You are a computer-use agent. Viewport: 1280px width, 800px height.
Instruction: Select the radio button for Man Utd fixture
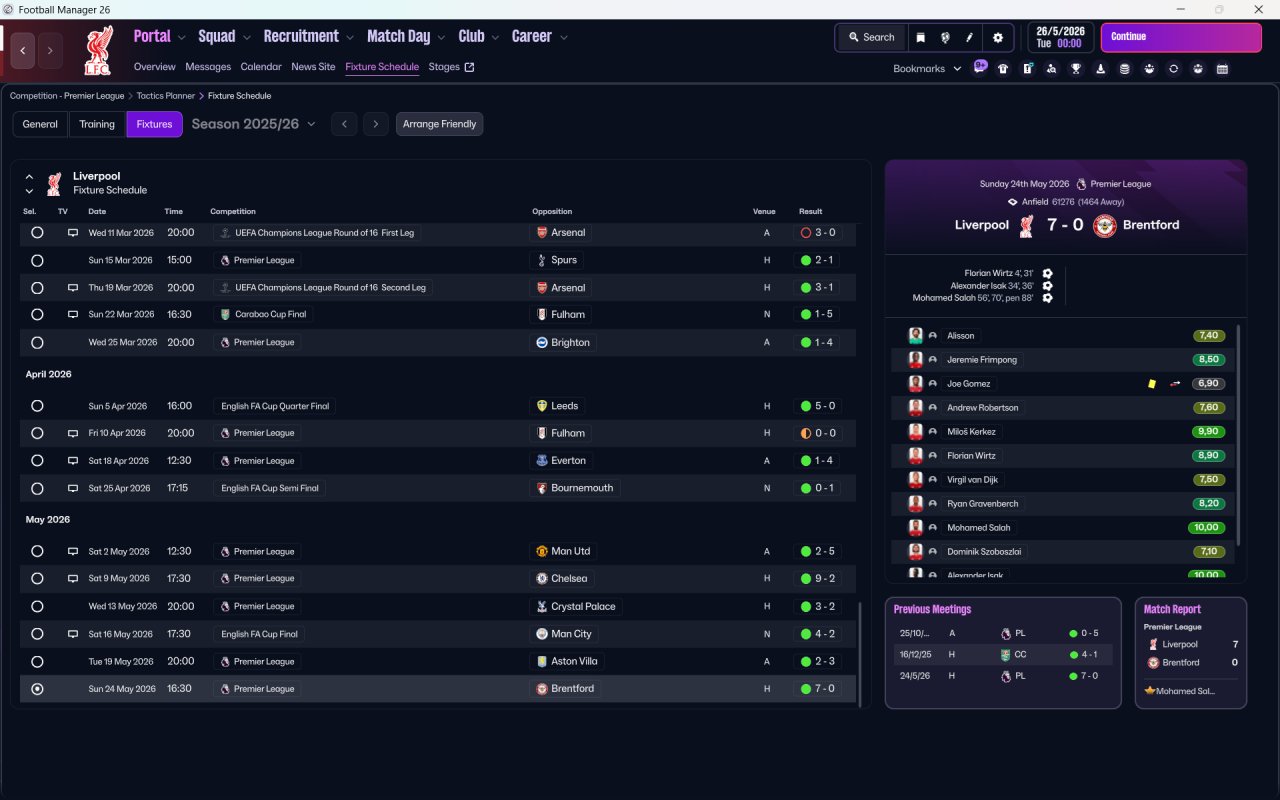point(37,552)
